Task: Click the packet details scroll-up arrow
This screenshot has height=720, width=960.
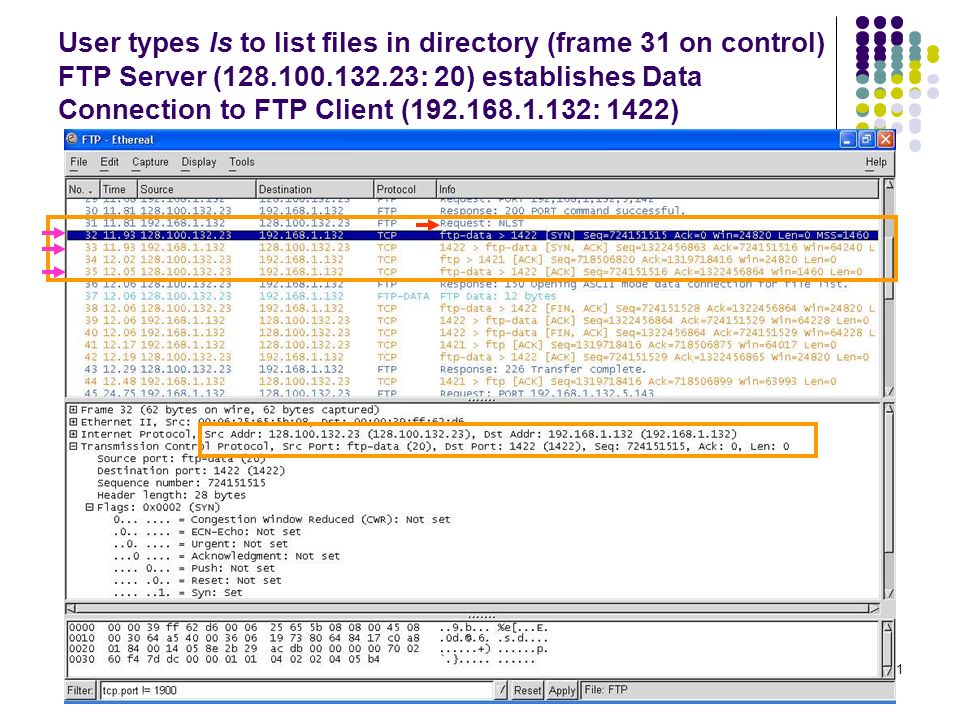Action: 888,408
